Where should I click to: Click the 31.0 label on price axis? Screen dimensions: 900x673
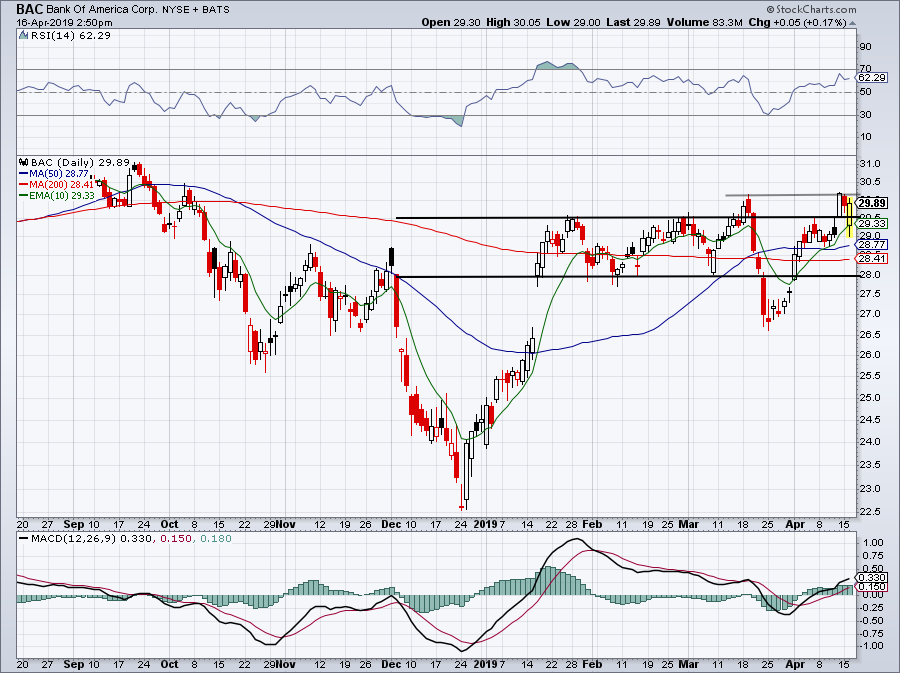pyautogui.click(x=870, y=164)
